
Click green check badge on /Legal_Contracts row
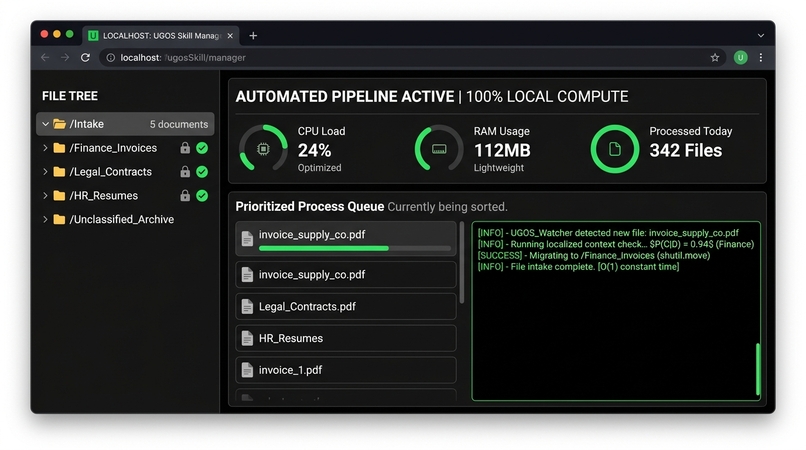tap(202, 172)
